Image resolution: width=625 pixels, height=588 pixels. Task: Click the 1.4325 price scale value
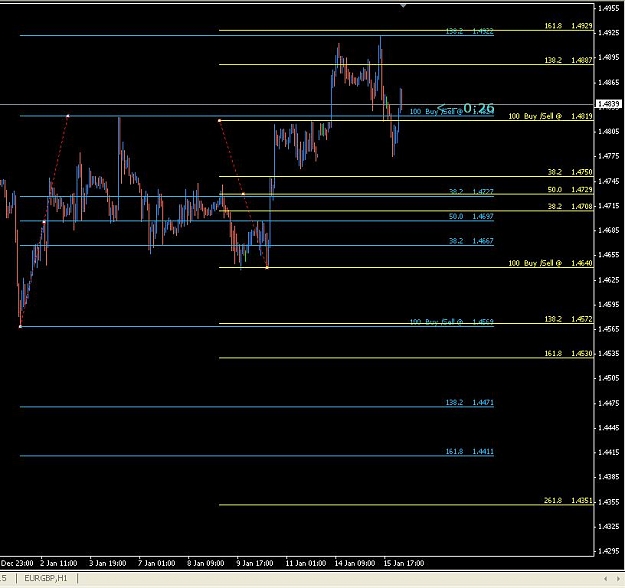click(609, 527)
